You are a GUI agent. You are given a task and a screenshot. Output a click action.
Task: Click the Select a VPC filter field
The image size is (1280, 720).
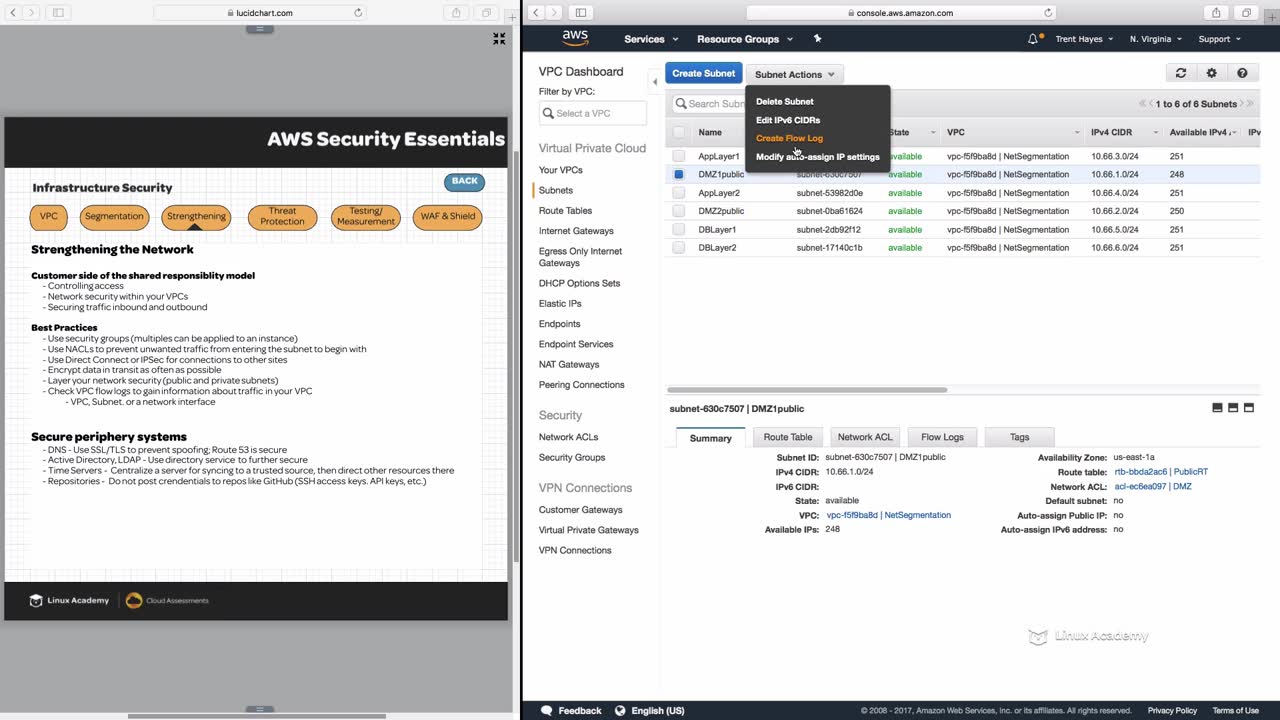coord(593,113)
